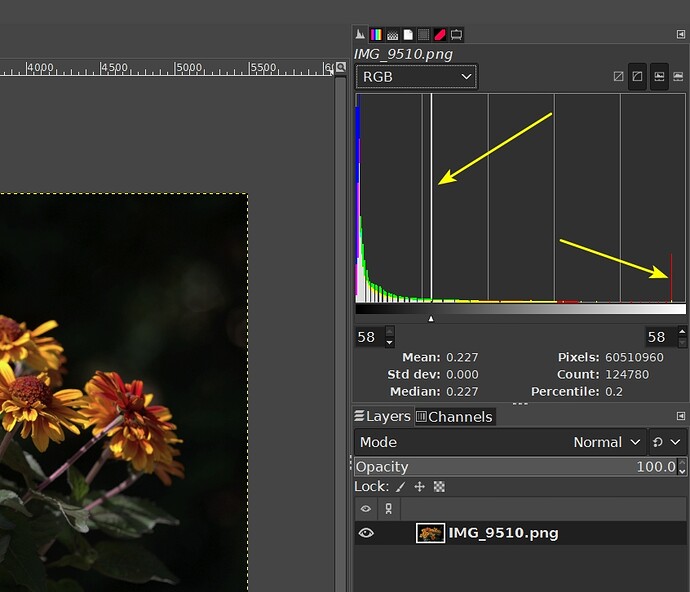
Task: Switch to the color Channels icon tab
Action: 376,35
